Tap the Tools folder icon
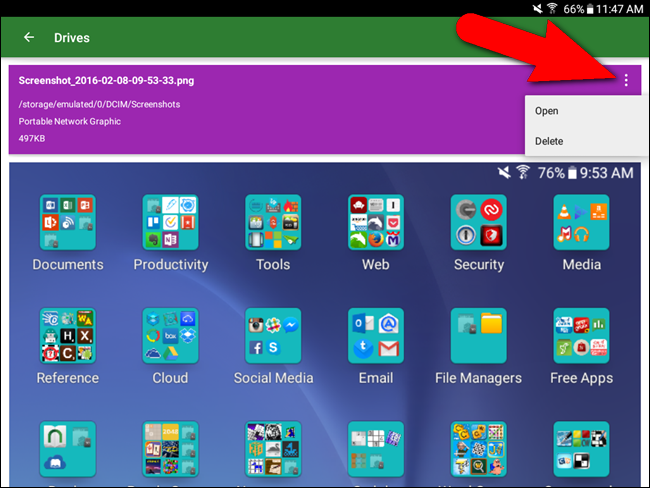The width and height of the screenshot is (650, 488). 273,223
